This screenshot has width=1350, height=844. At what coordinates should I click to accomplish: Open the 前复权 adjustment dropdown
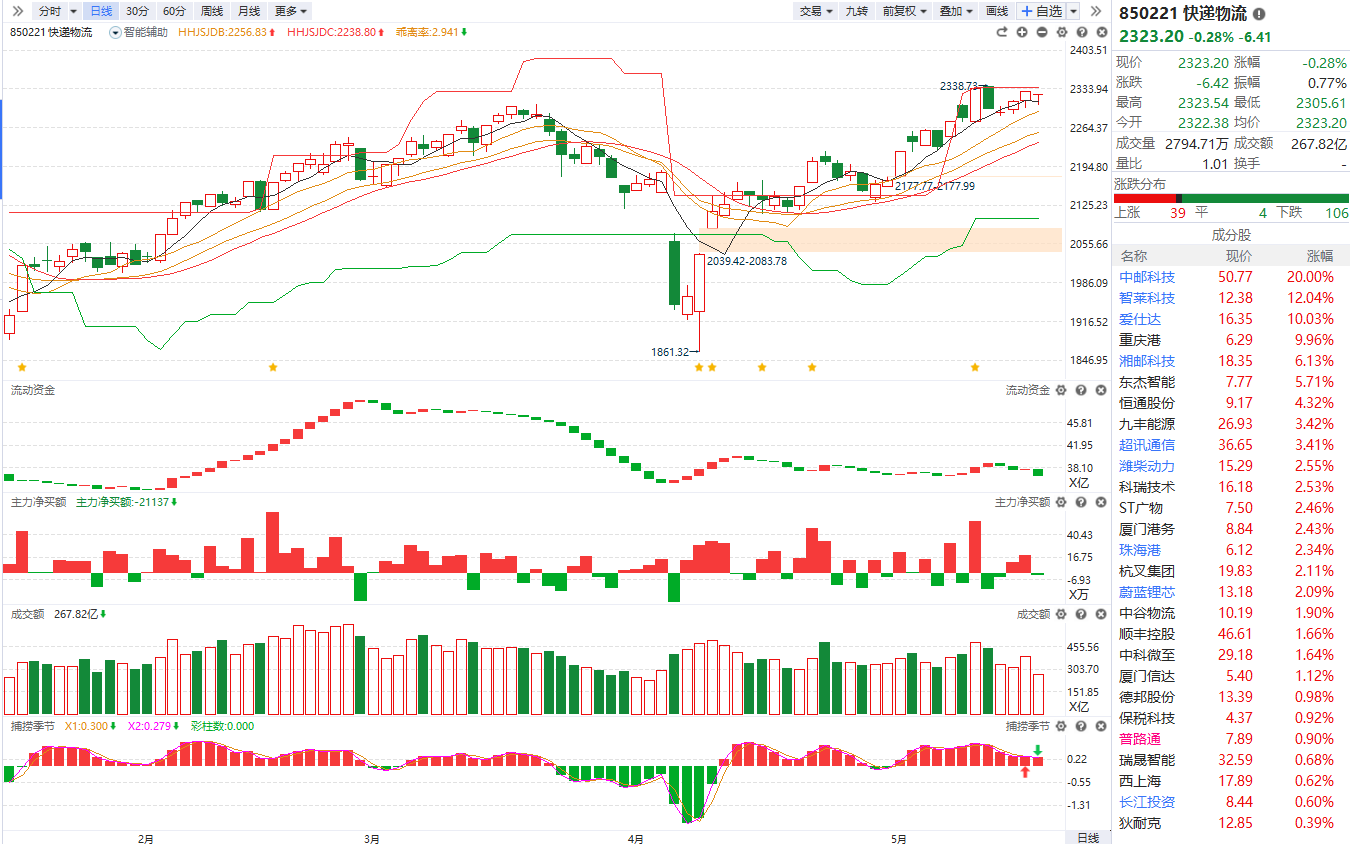[x=904, y=11]
